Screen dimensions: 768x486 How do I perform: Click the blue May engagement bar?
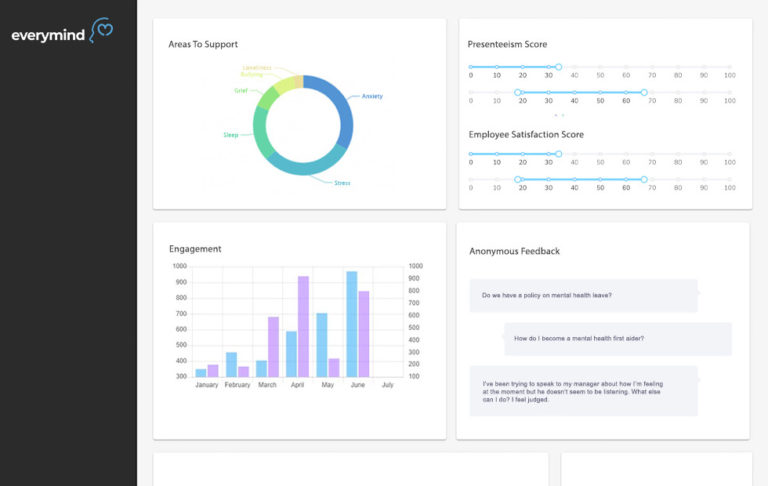pyautogui.click(x=322, y=344)
